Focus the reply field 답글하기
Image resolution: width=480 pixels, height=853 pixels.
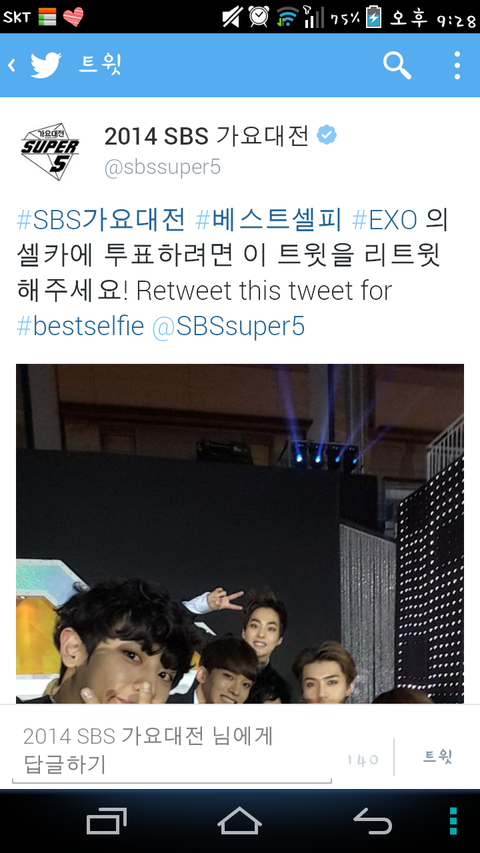coord(172,751)
